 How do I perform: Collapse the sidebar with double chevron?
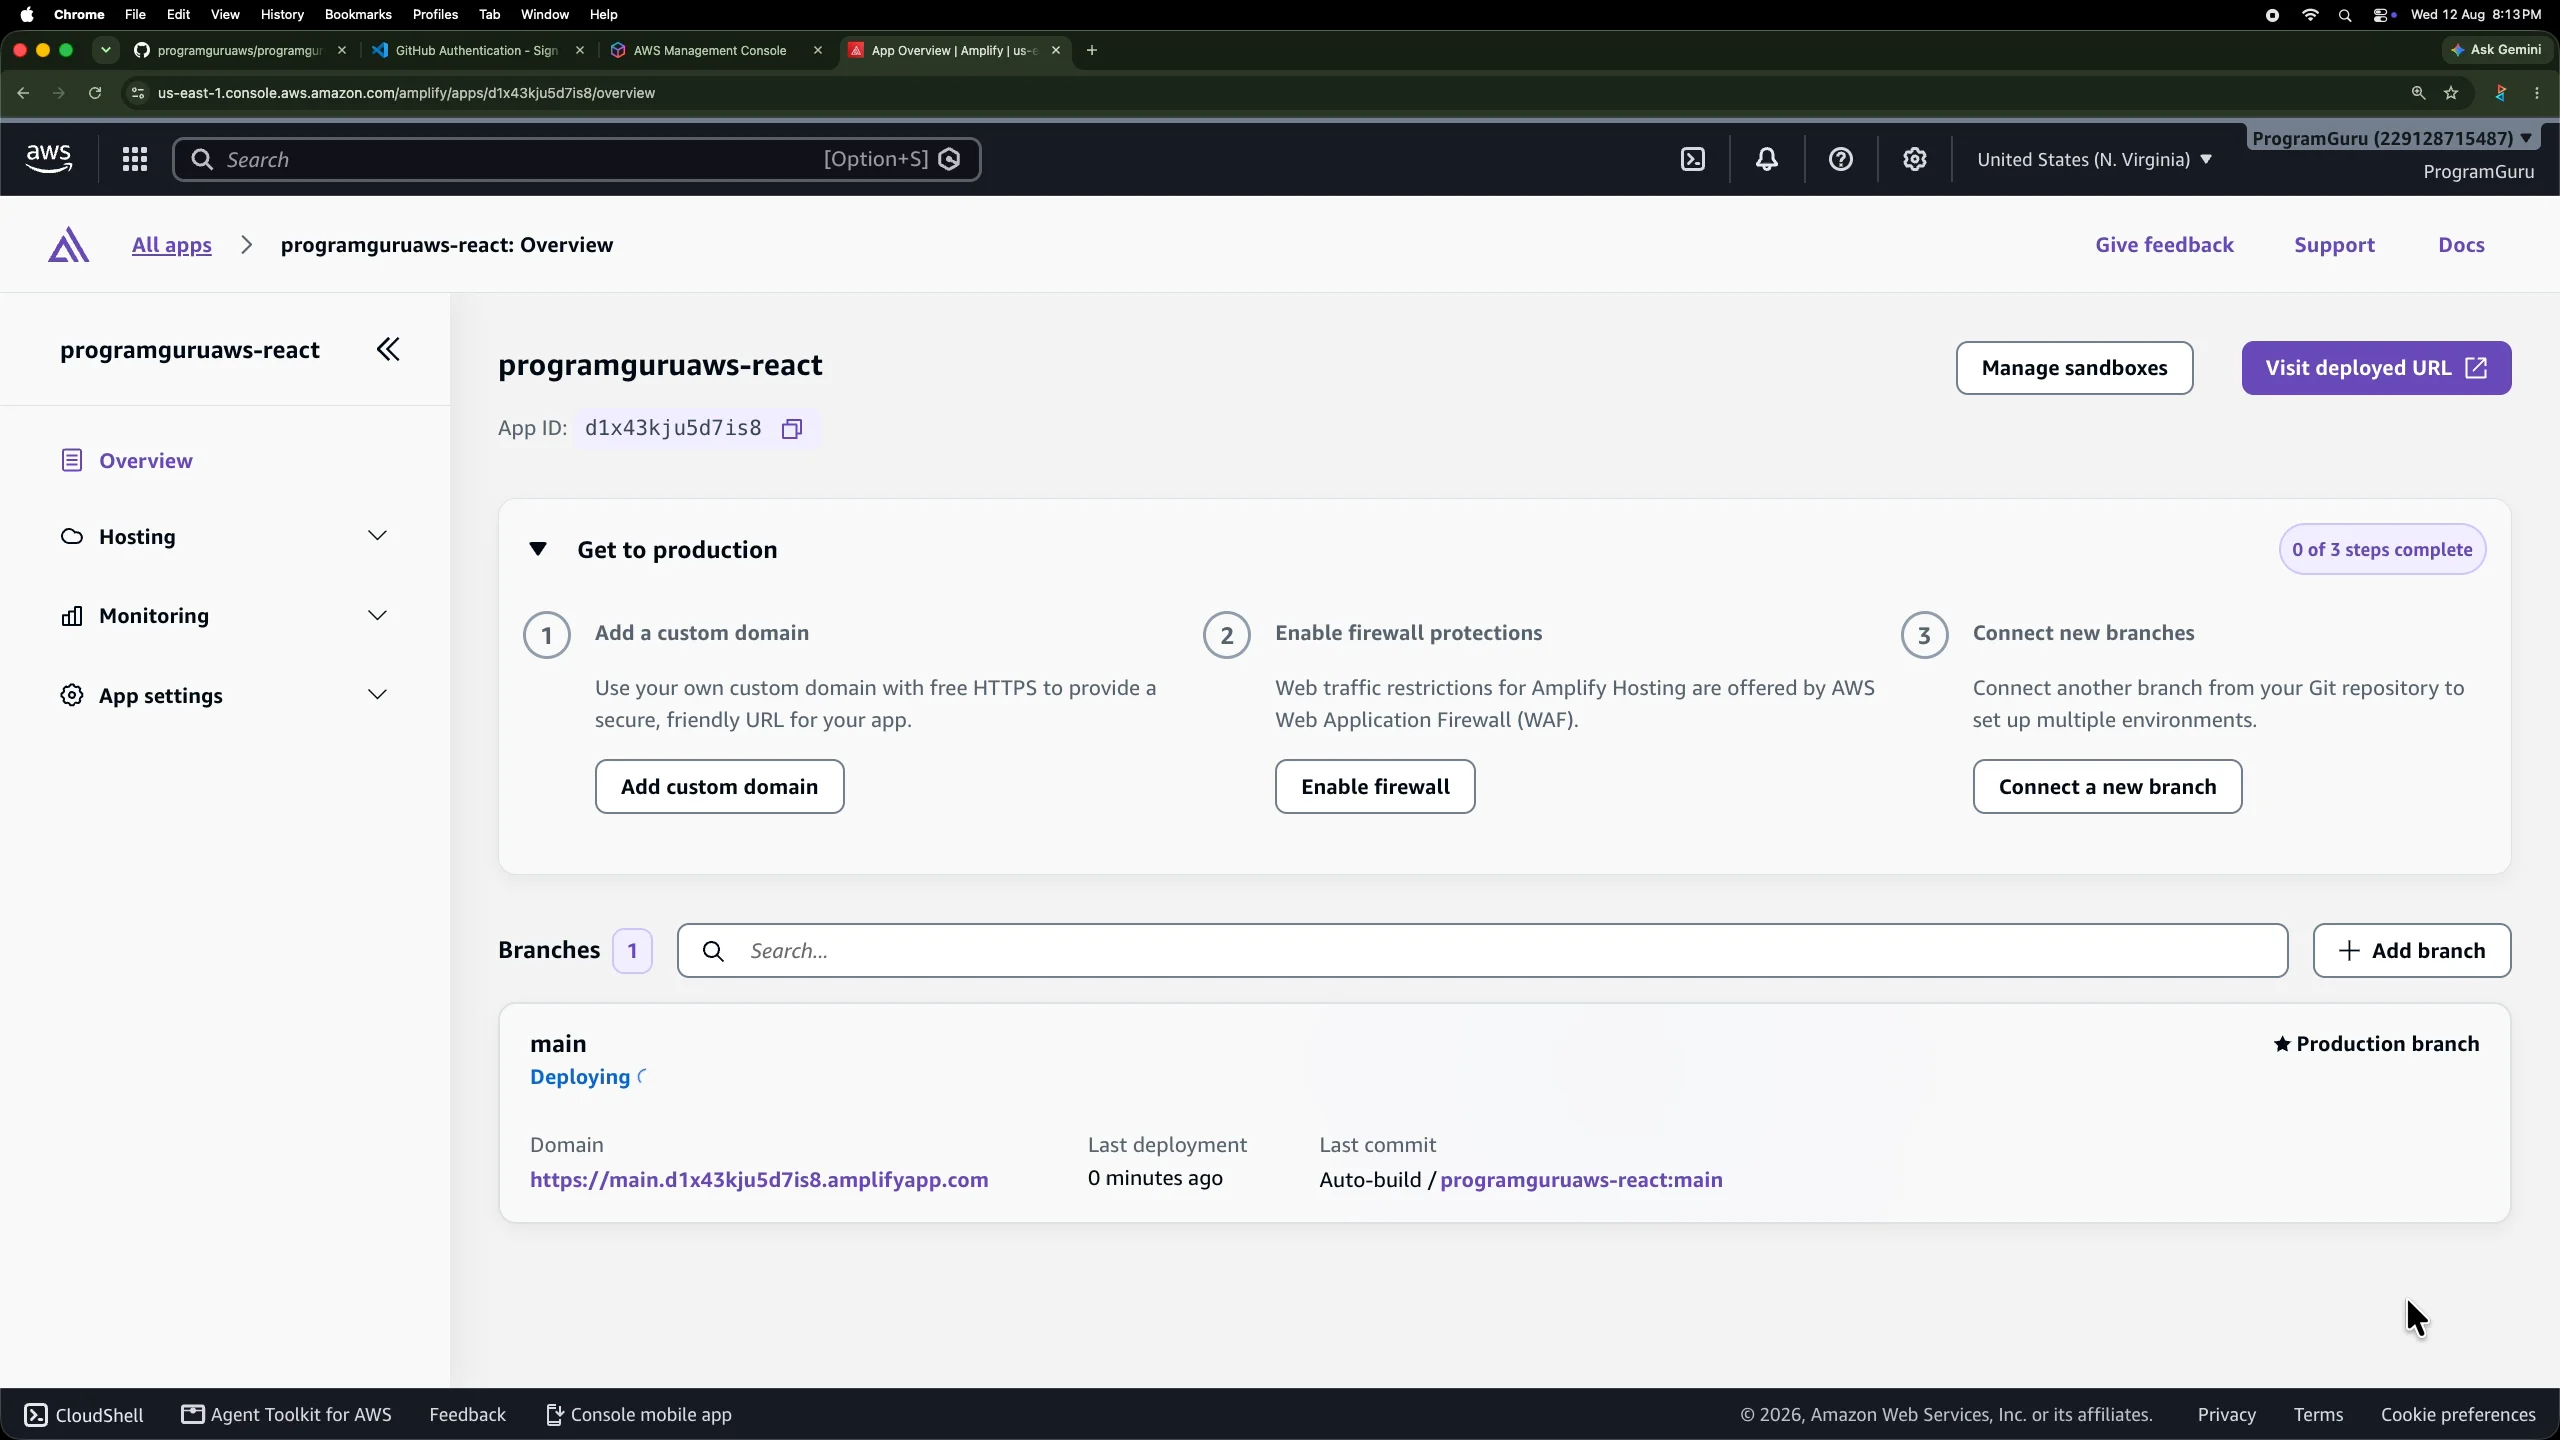[388, 349]
